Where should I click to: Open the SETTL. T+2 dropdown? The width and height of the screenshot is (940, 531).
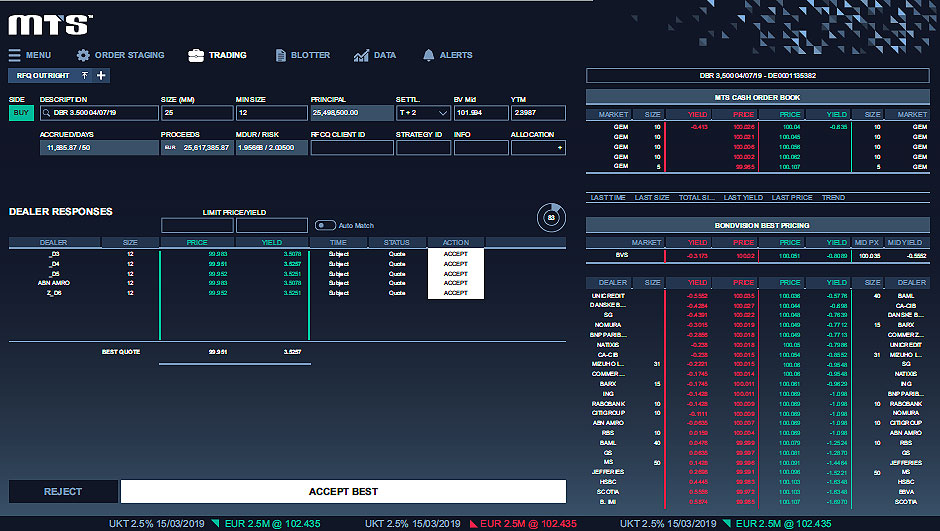(x=423, y=113)
